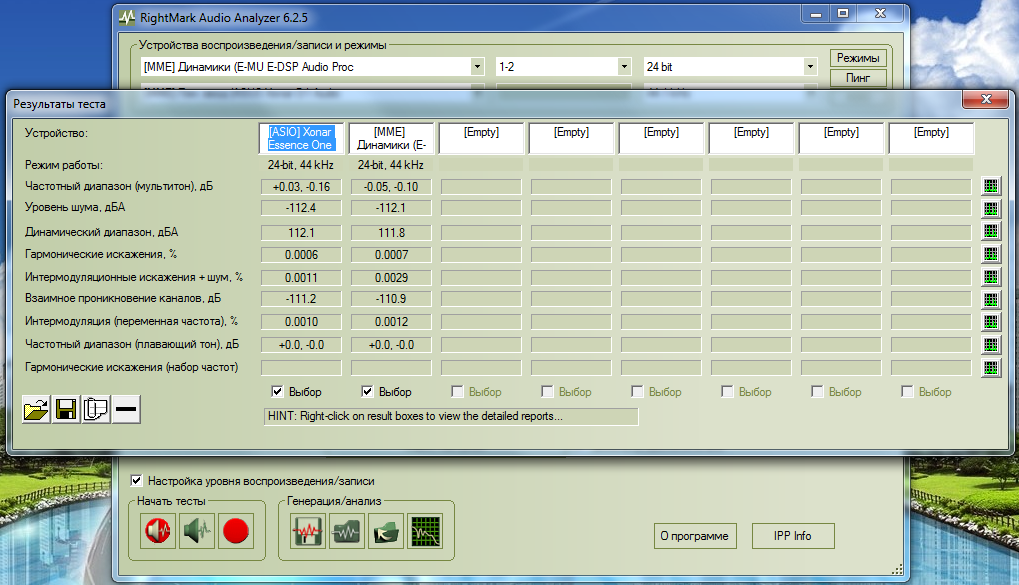Start test with red speaker icon
This screenshot has height=585, width=1019.
pyautogui.click(x=158, y=531)
